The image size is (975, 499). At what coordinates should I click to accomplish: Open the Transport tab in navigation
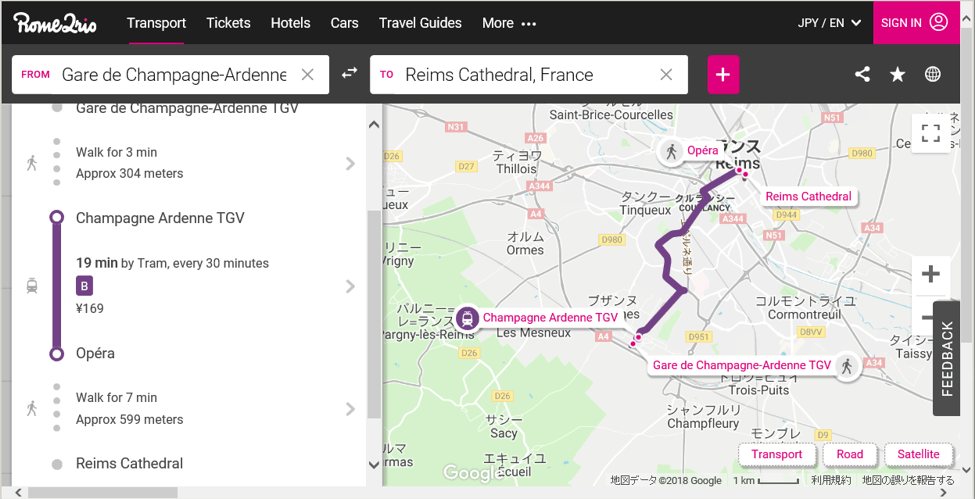[156, 23]
